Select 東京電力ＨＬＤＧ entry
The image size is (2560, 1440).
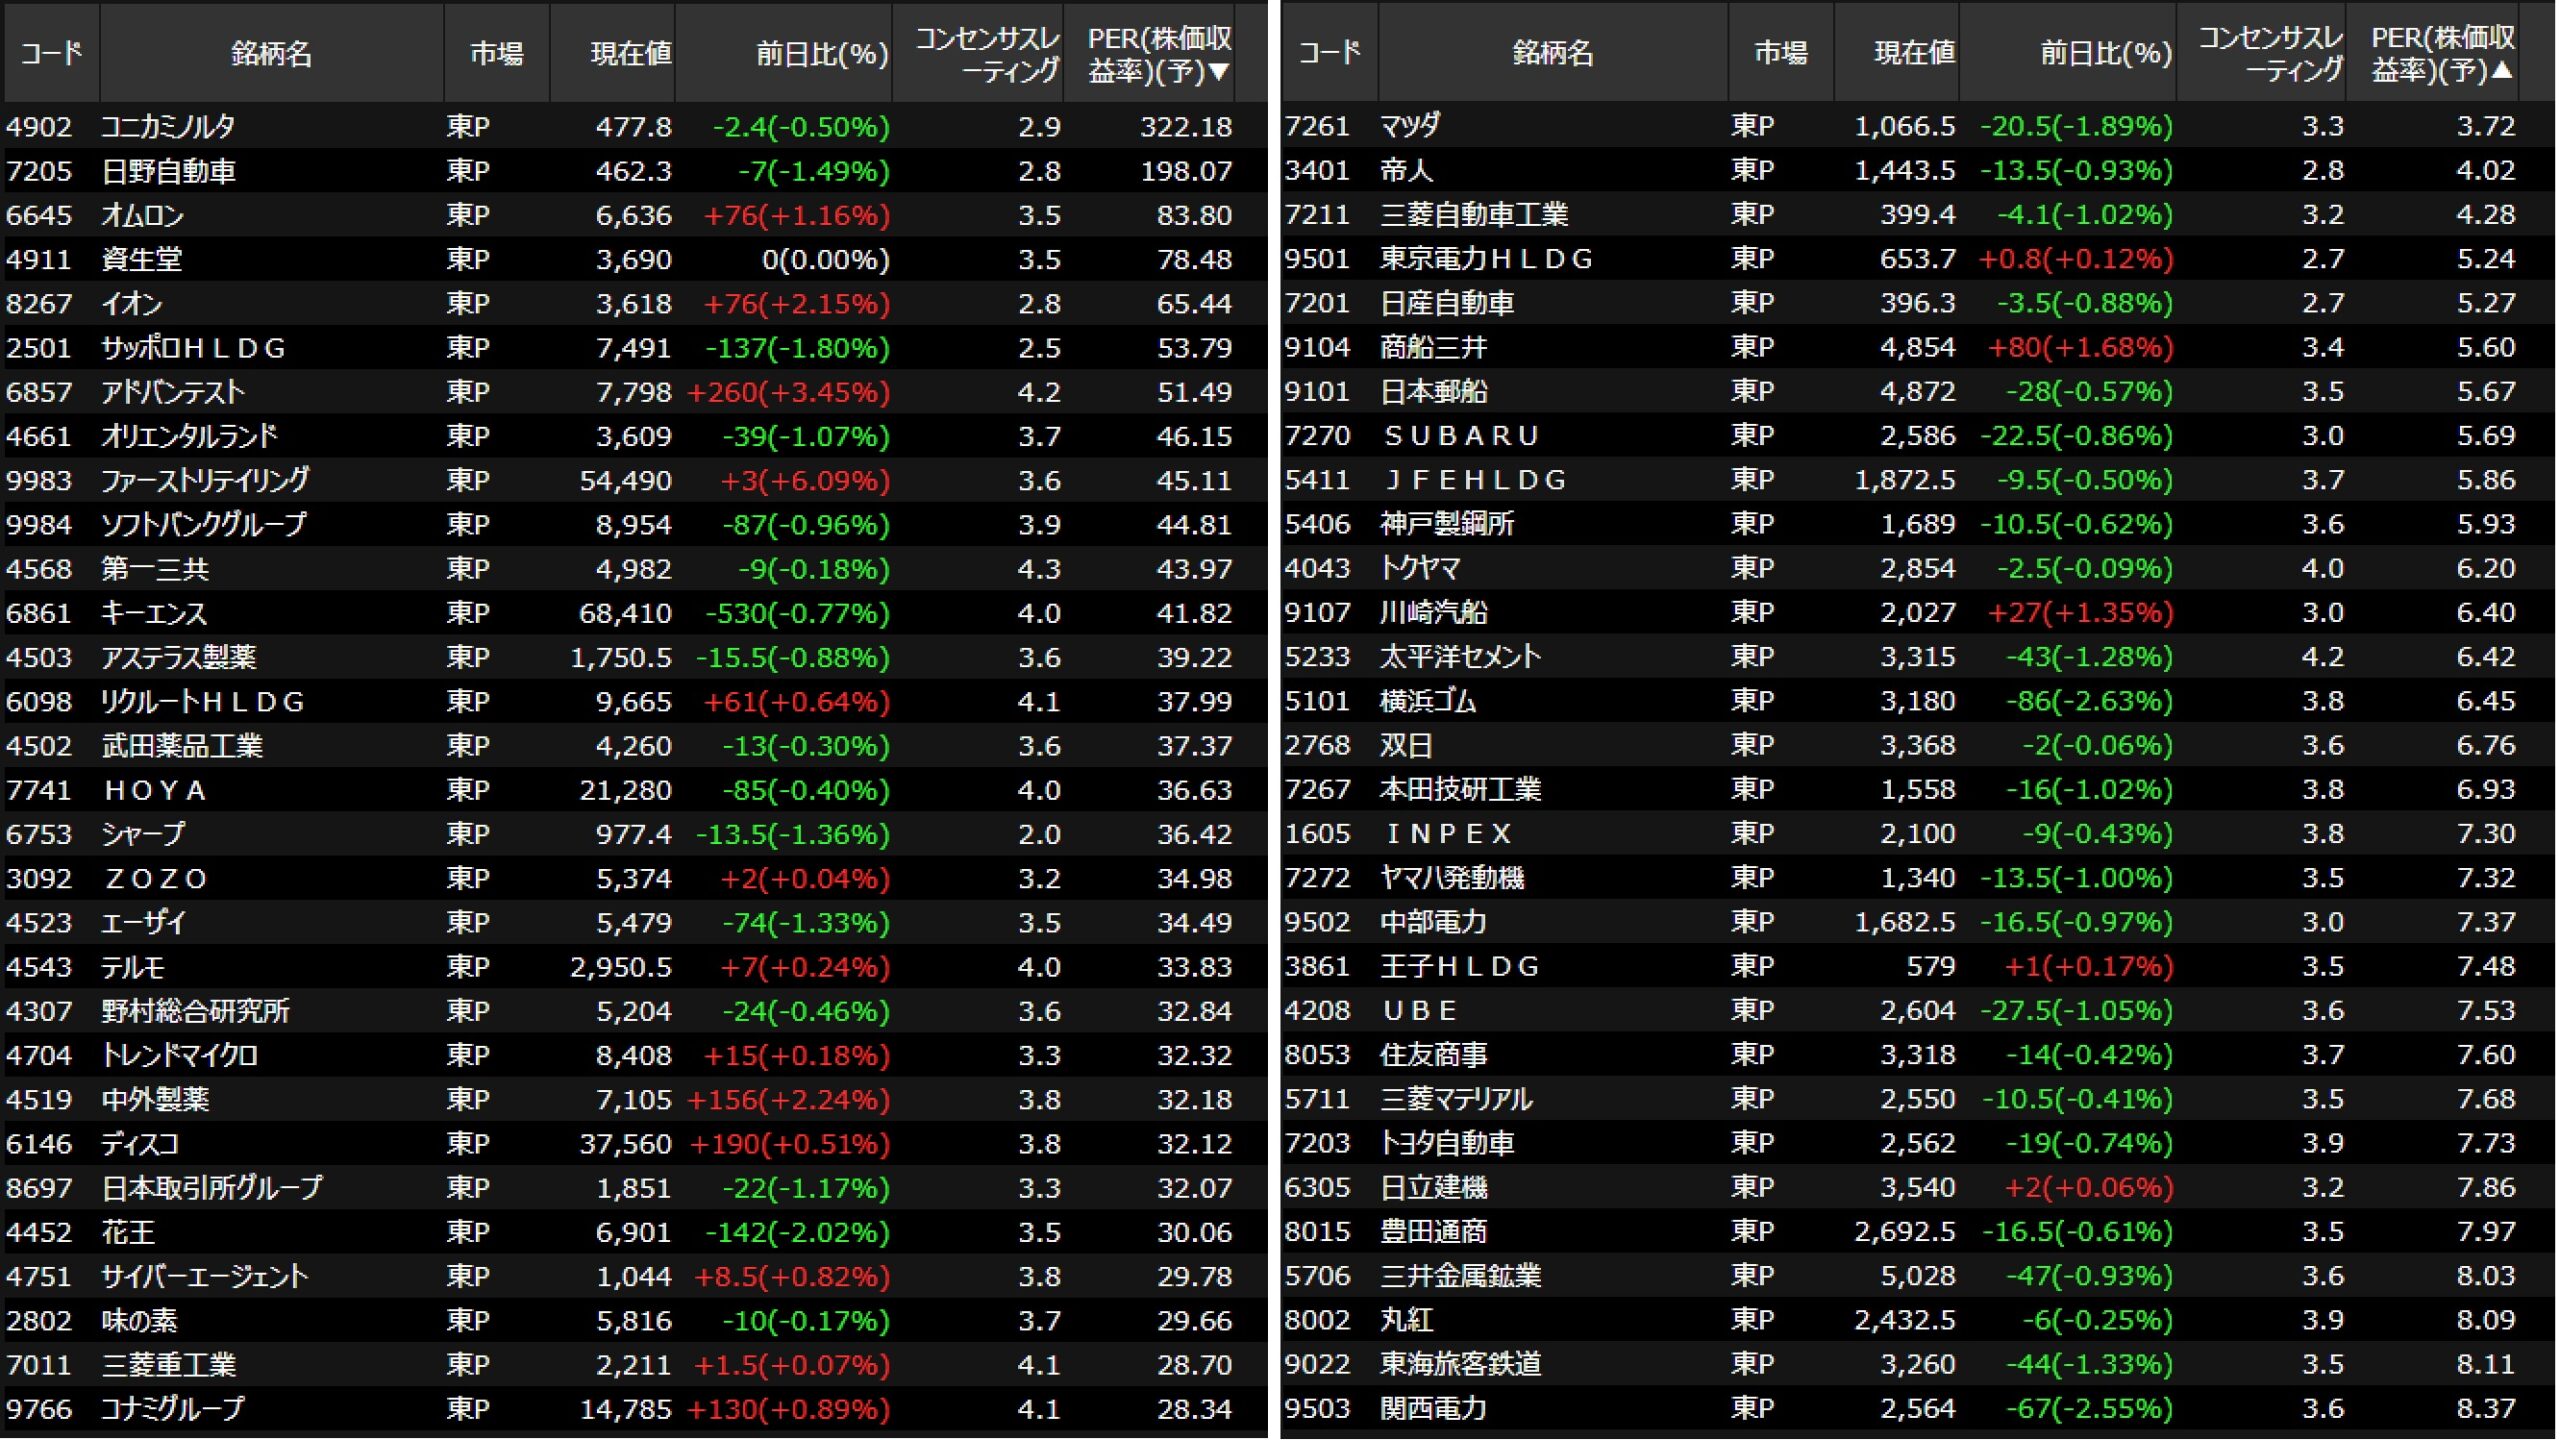click(x=1486, y=259)
